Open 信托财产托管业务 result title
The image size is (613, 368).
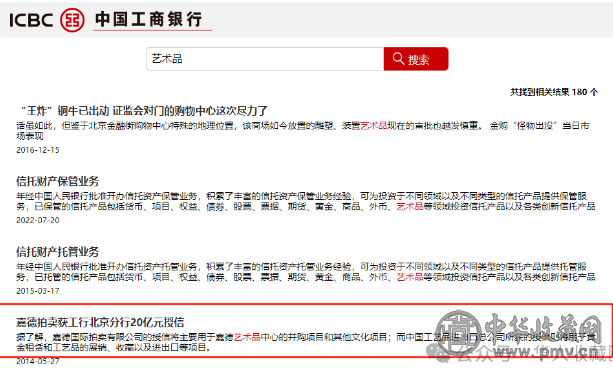57,251
